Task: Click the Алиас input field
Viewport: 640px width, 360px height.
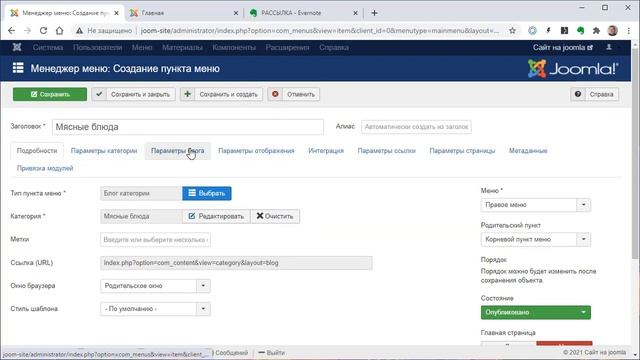Action: [x=416, y=127]
